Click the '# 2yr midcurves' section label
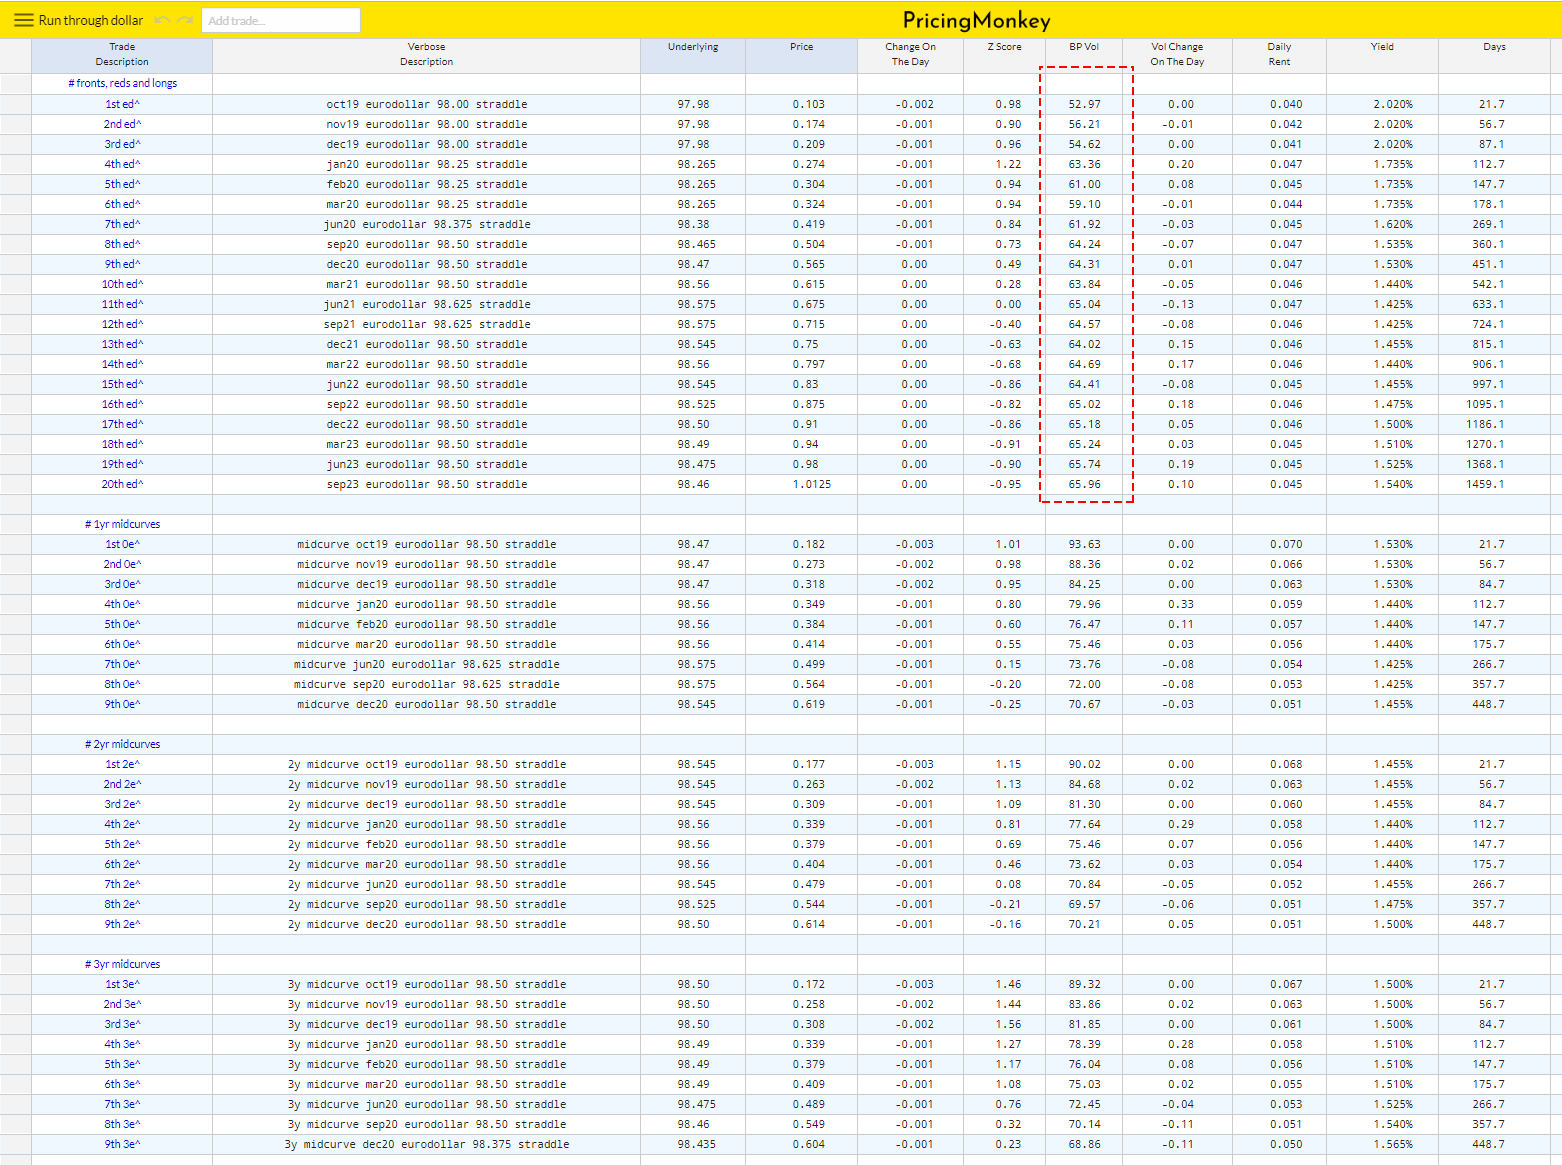1562x1165 pixels. point(122,744)
